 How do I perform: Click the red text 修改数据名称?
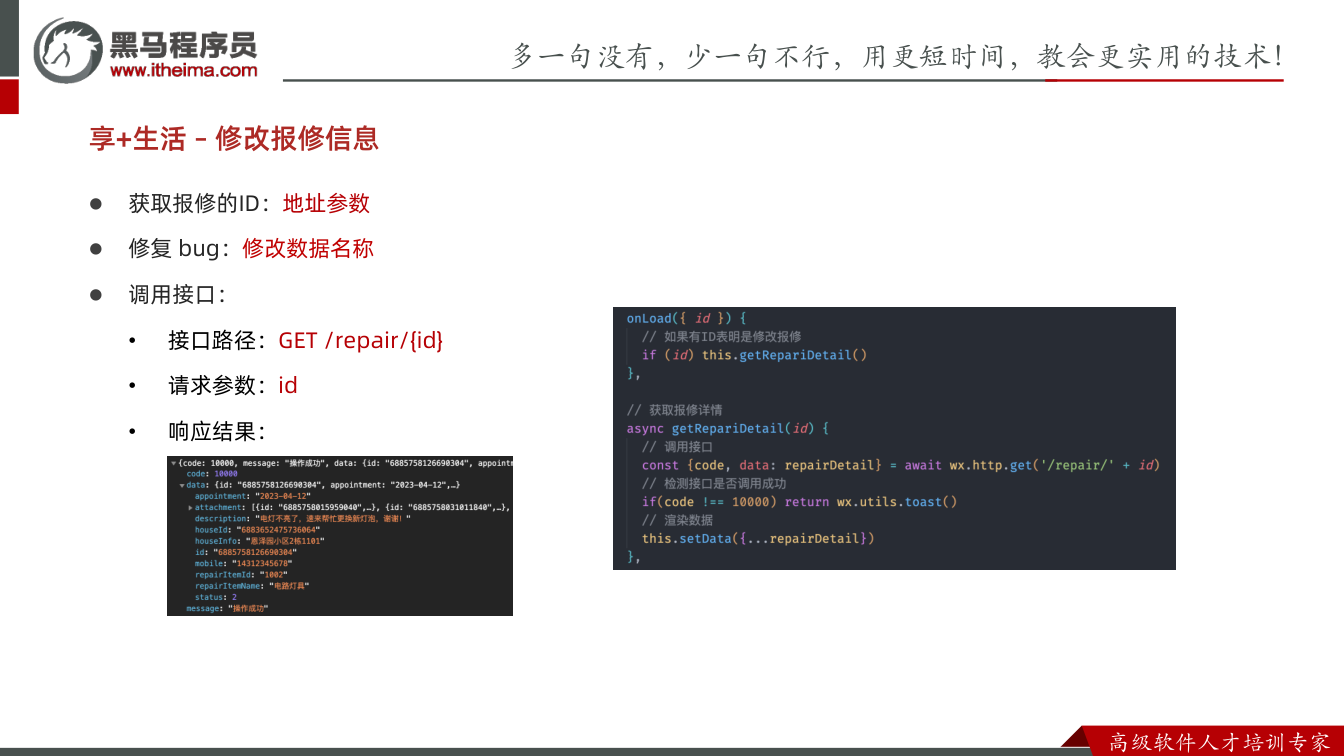pyautogui.click(x=308, y=248)
